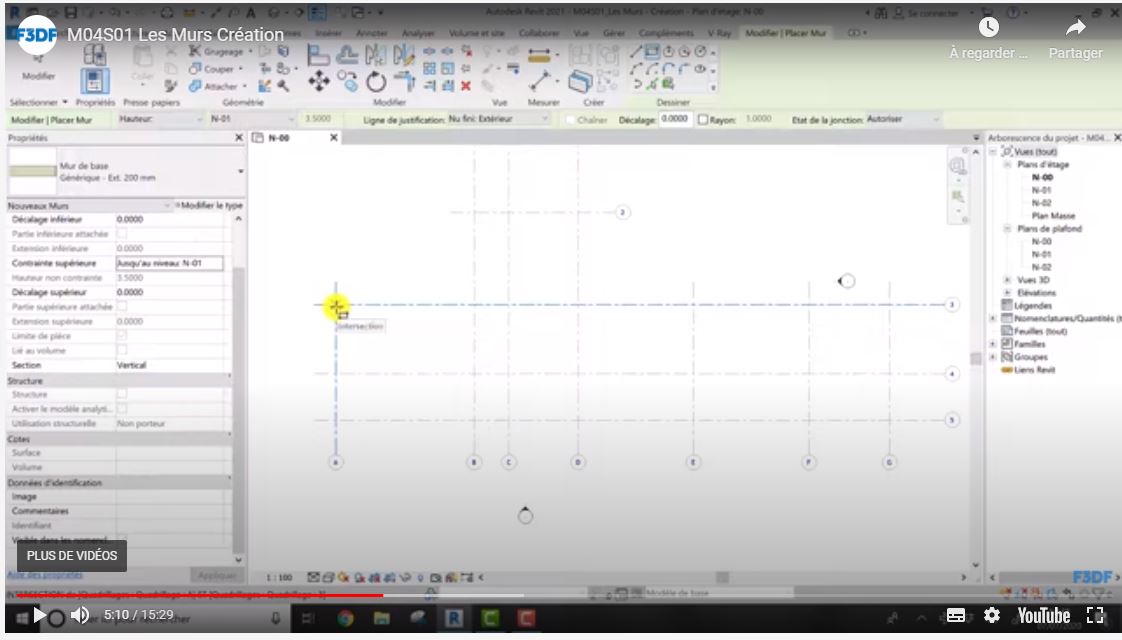1122x640 pixels.
Task: Toggle the Limite de pièce checkbox
Action: coord(122,336)
